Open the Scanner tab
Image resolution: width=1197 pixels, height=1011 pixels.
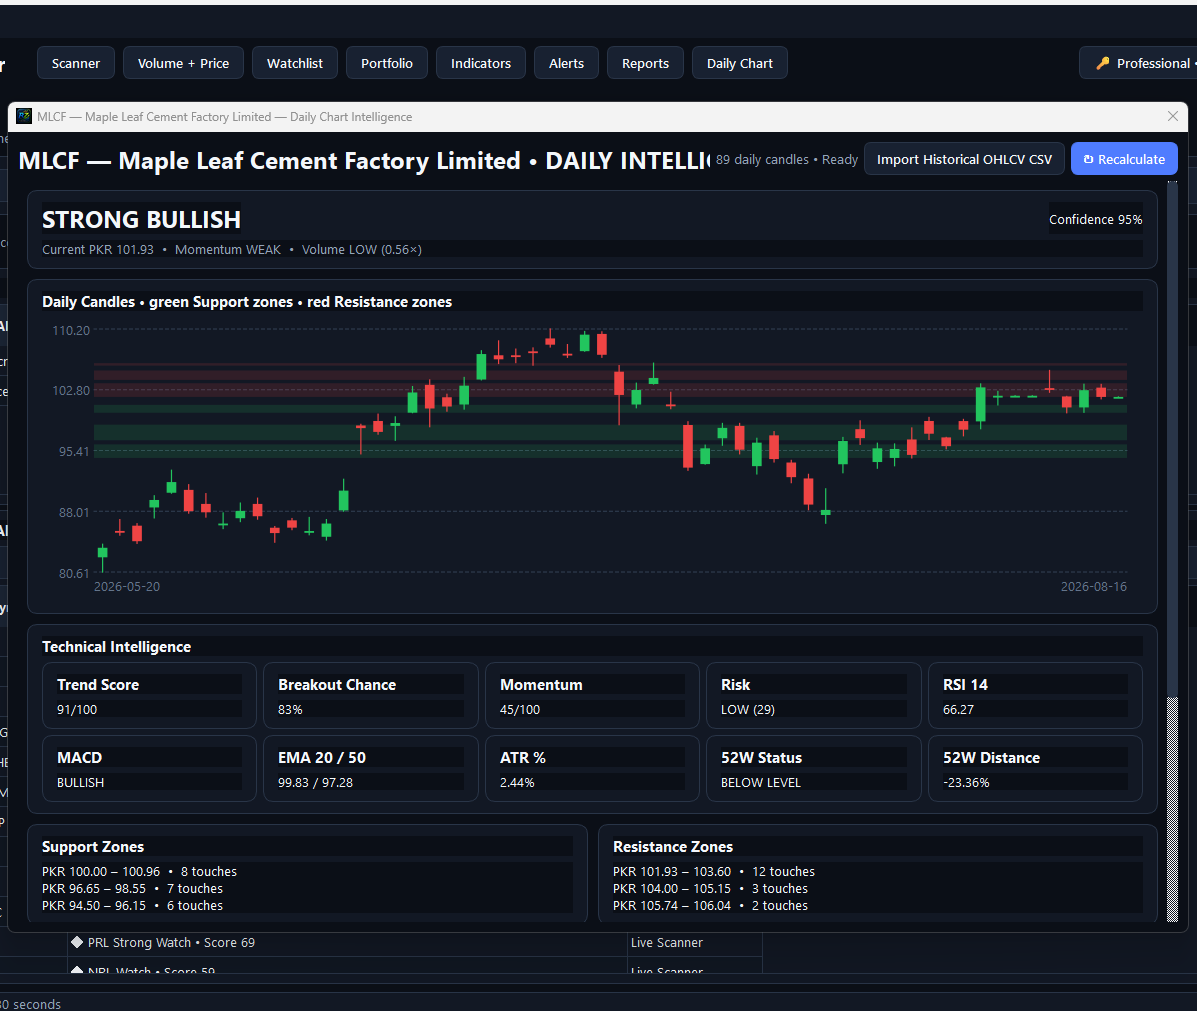point(76,63)
